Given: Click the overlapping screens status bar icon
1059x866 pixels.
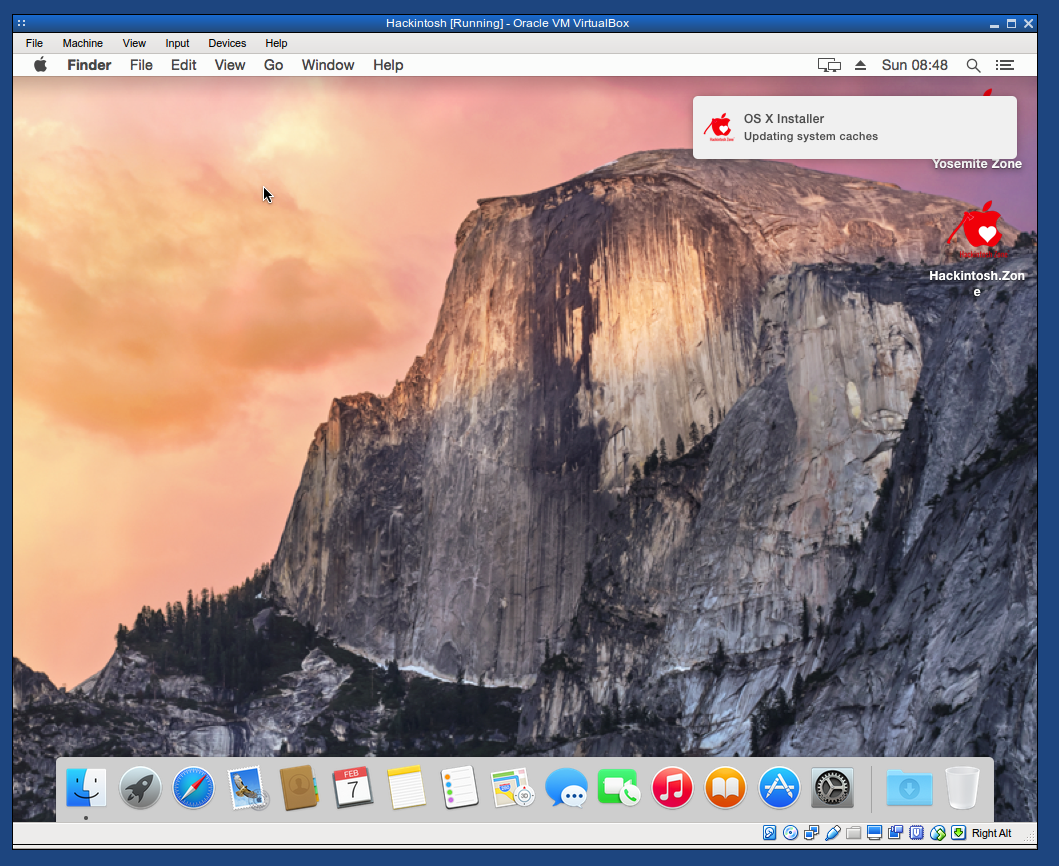Looking at the screenshot, I should point(896,833).
